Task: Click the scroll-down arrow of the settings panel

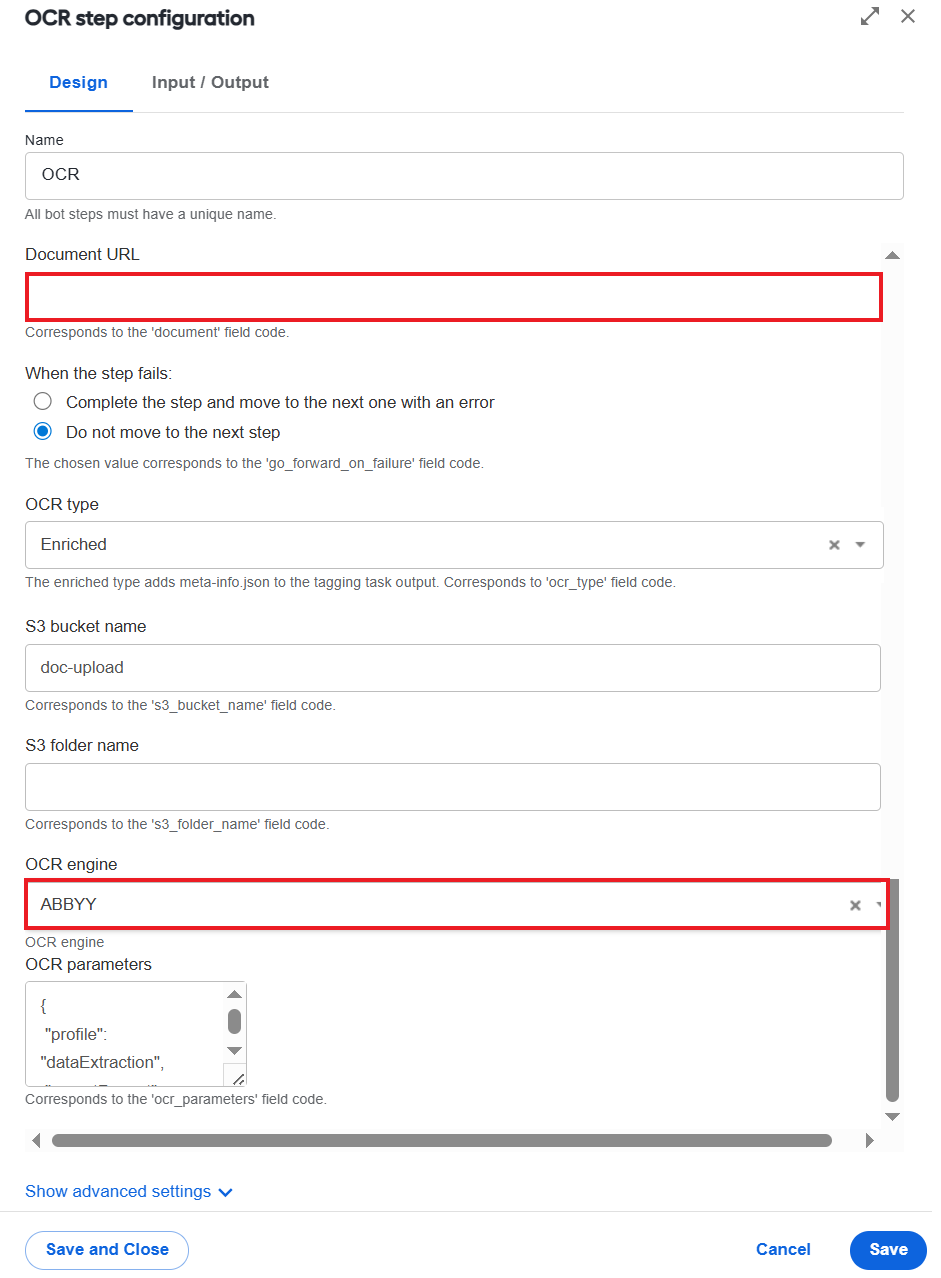Action: [892, 1116]
